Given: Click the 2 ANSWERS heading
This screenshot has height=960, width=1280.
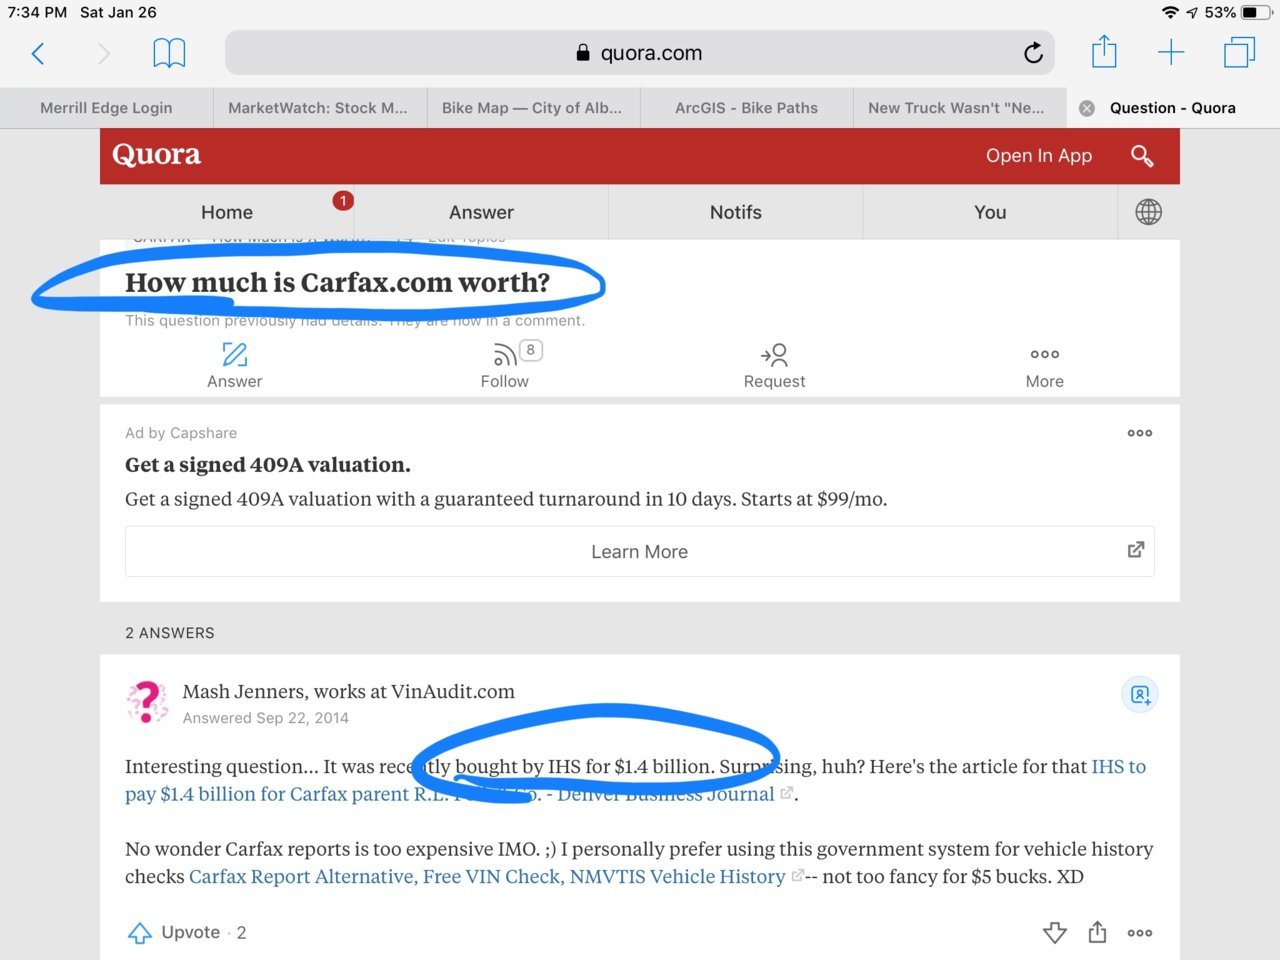Looking at the screenshot, I should [170, 633].
